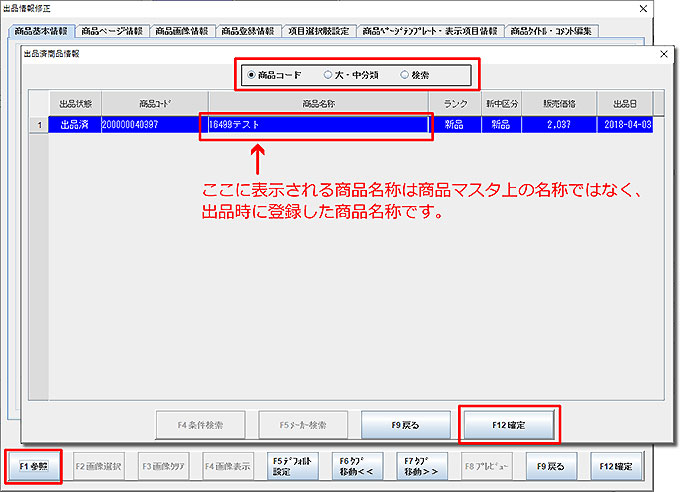Click the F2 画像選択 button
The image size is (680, 492).
pyautogui.click(x=99, y=466)
